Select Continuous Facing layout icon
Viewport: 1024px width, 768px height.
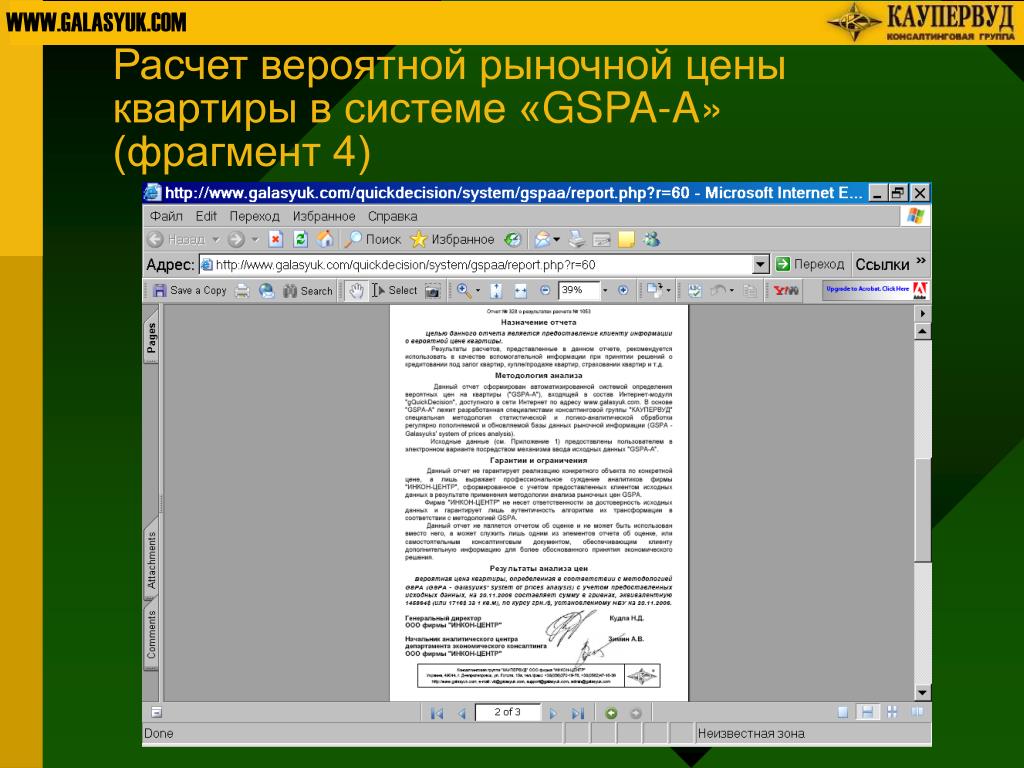tap(892, 712)
